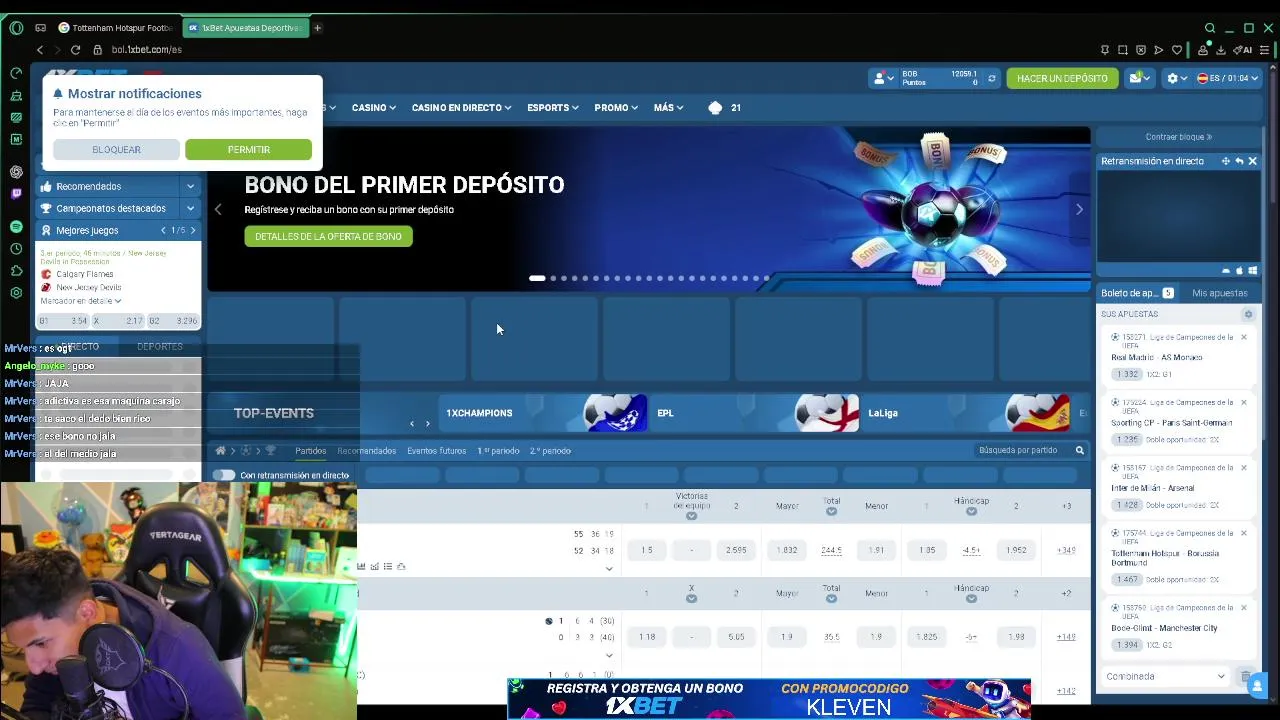Click the gift icon beside 21

715,107
